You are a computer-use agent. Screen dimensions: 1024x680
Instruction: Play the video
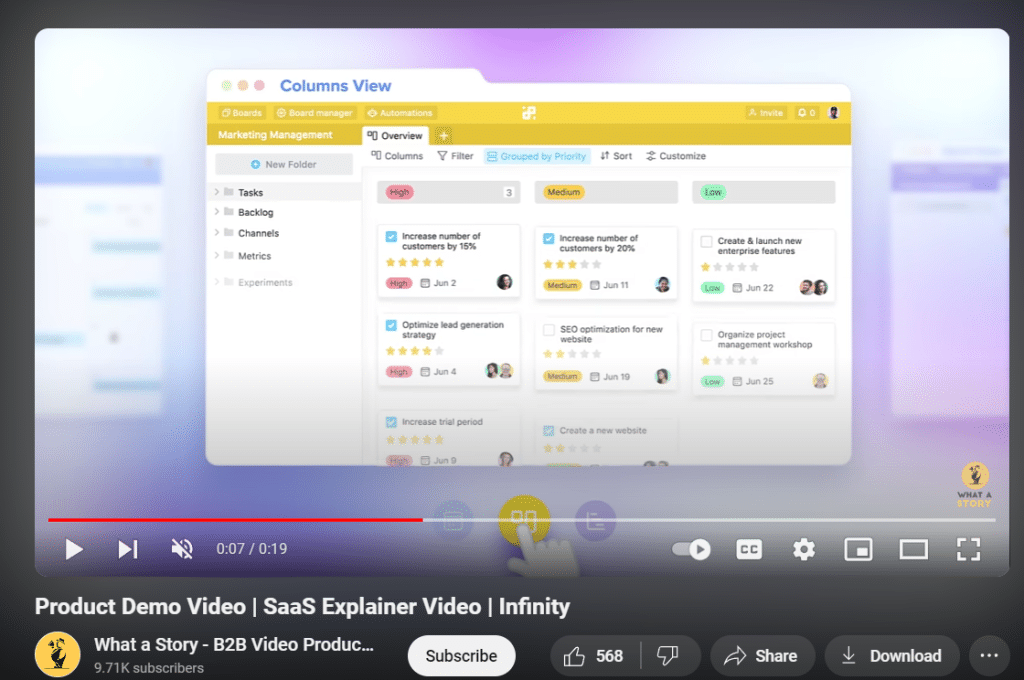[73, 549]
